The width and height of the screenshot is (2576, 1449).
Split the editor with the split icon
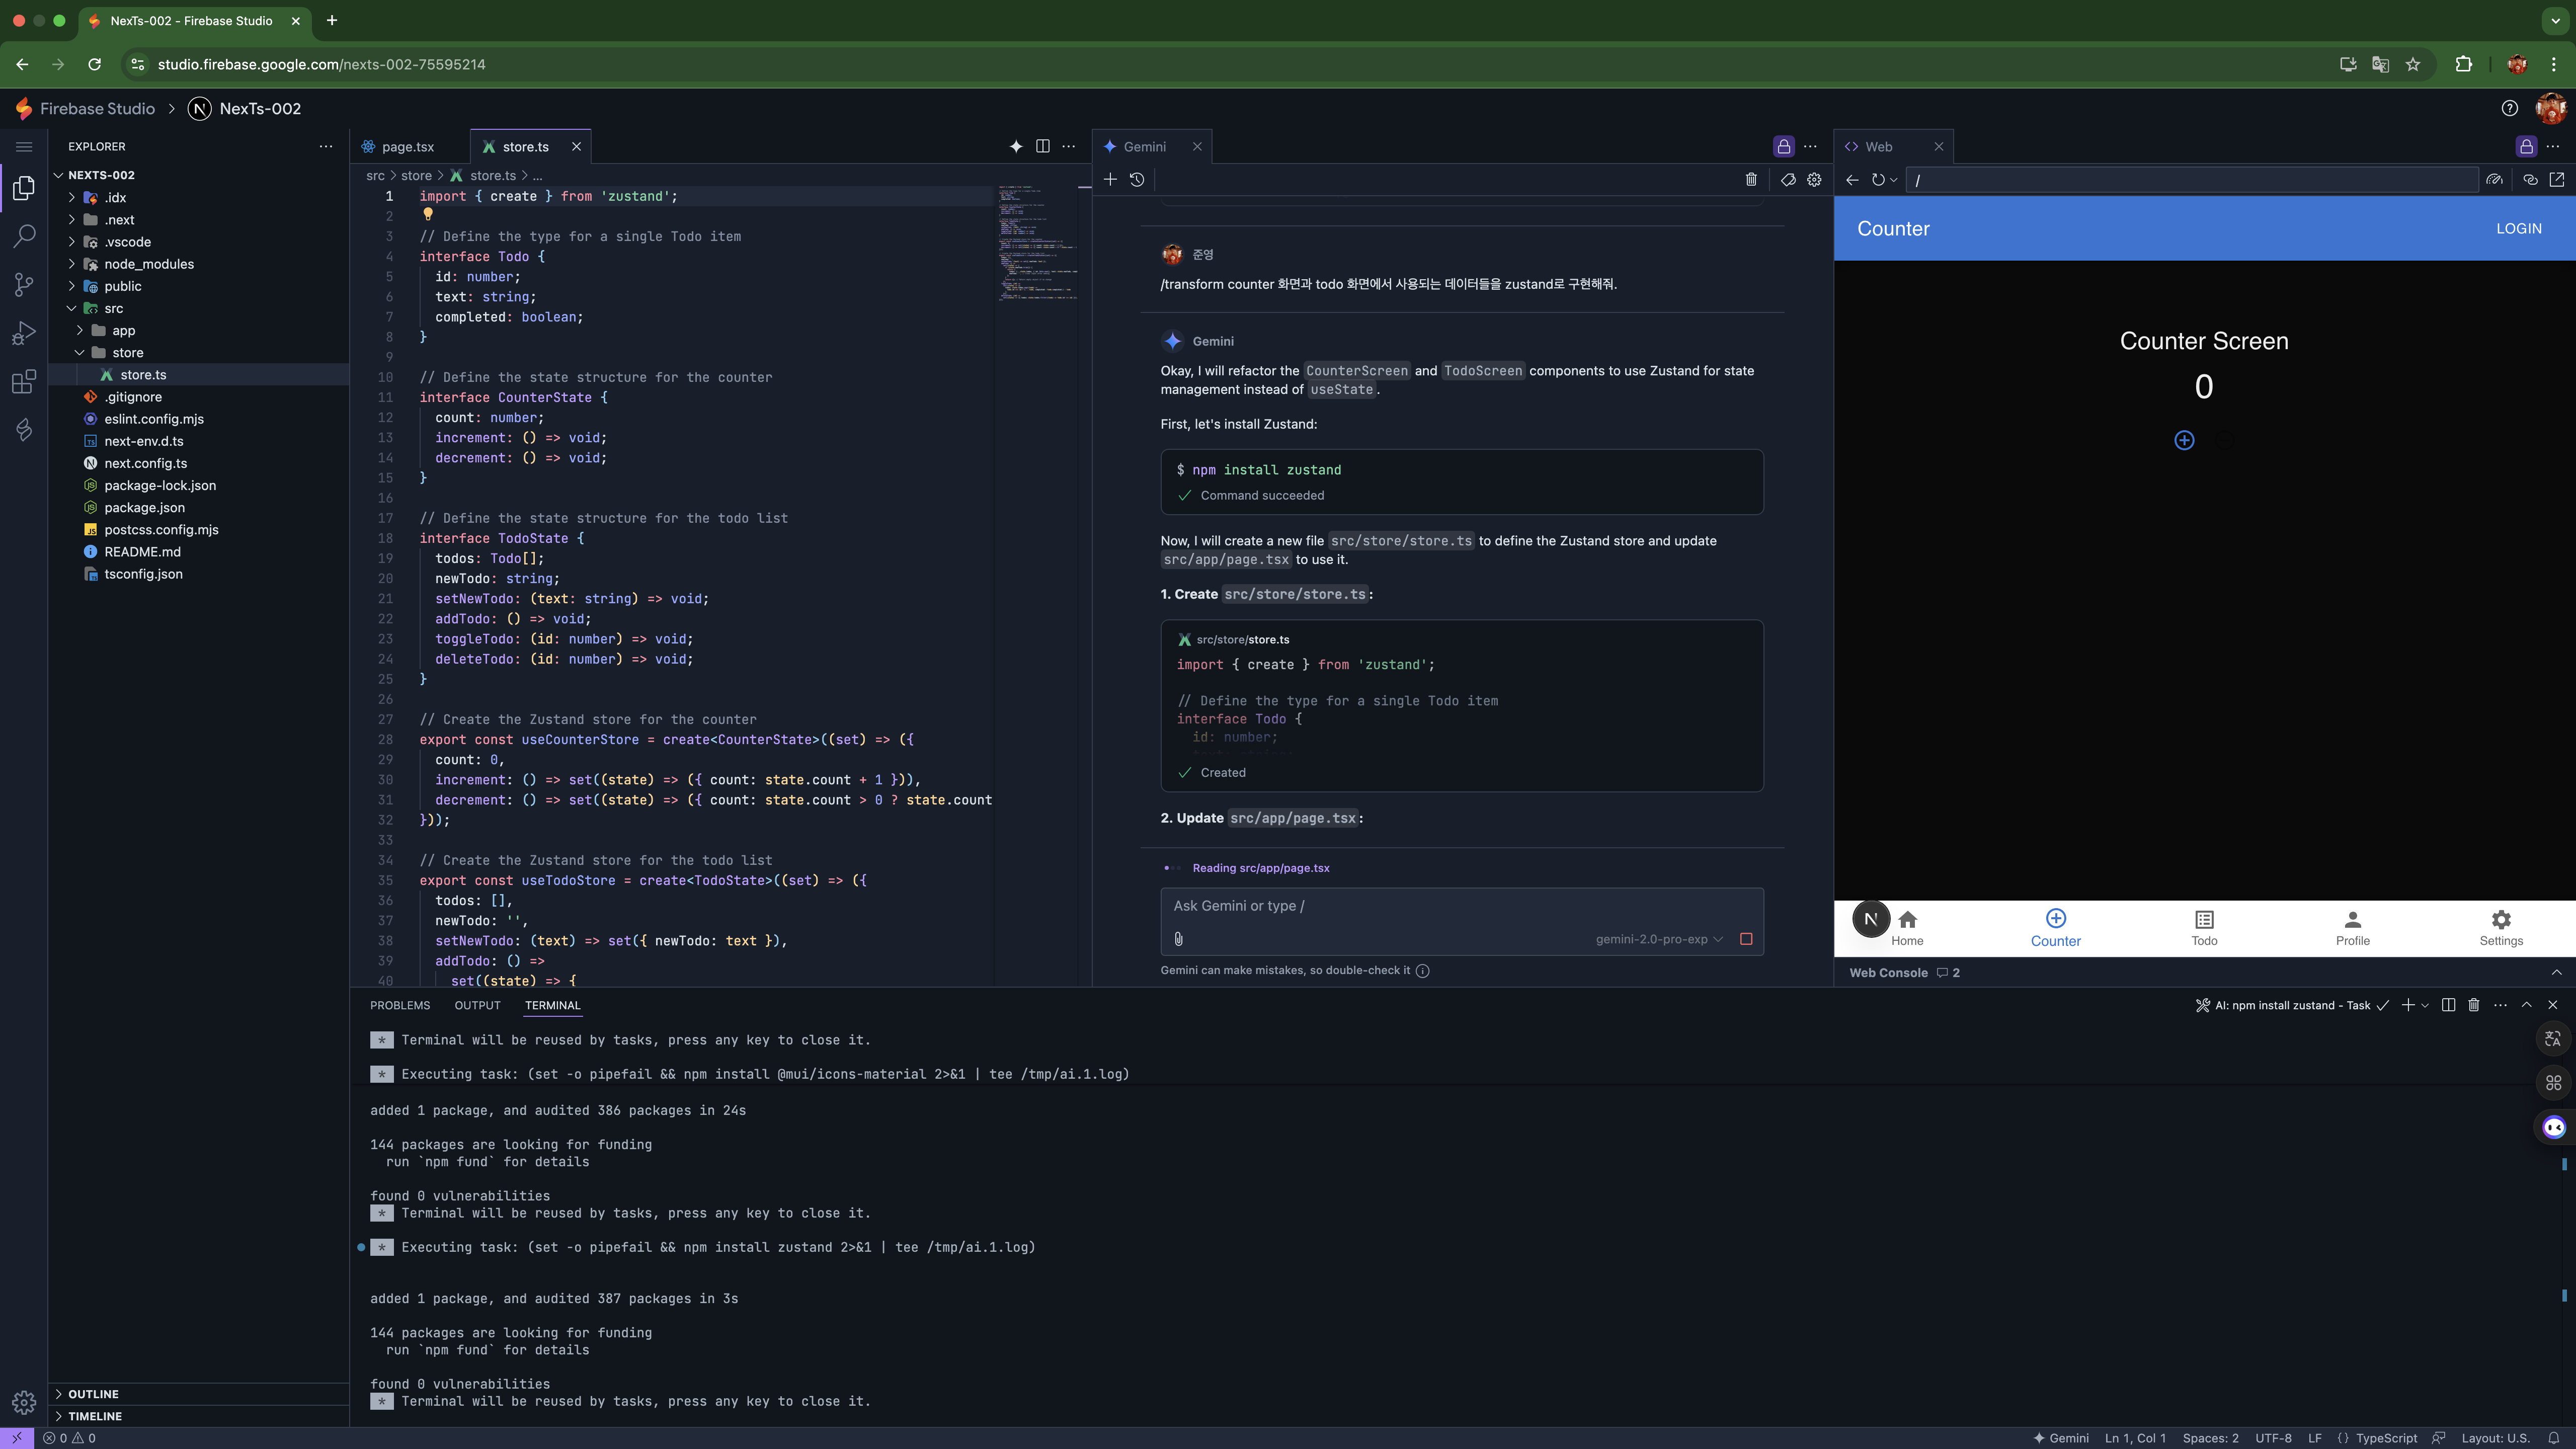1042,147
